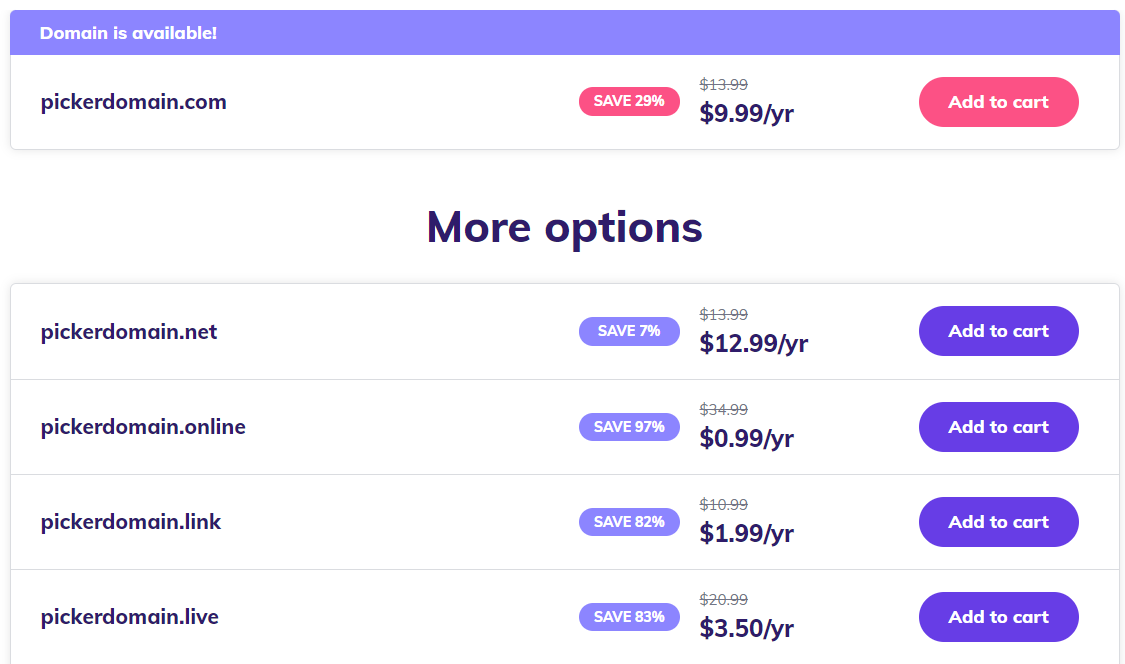Click the SAVE 29% badge

pyautogui.click(x=629, y=101)
